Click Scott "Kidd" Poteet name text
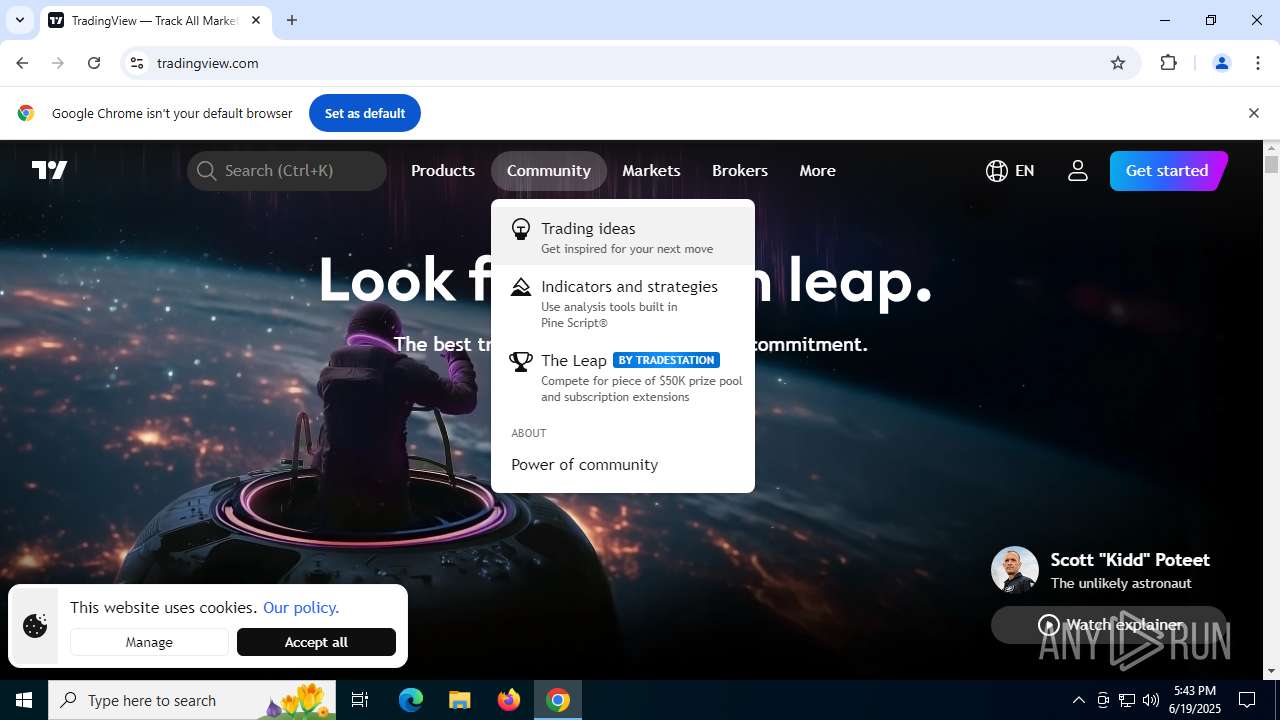This screenshot has width=1280, height=720. 1130,560
